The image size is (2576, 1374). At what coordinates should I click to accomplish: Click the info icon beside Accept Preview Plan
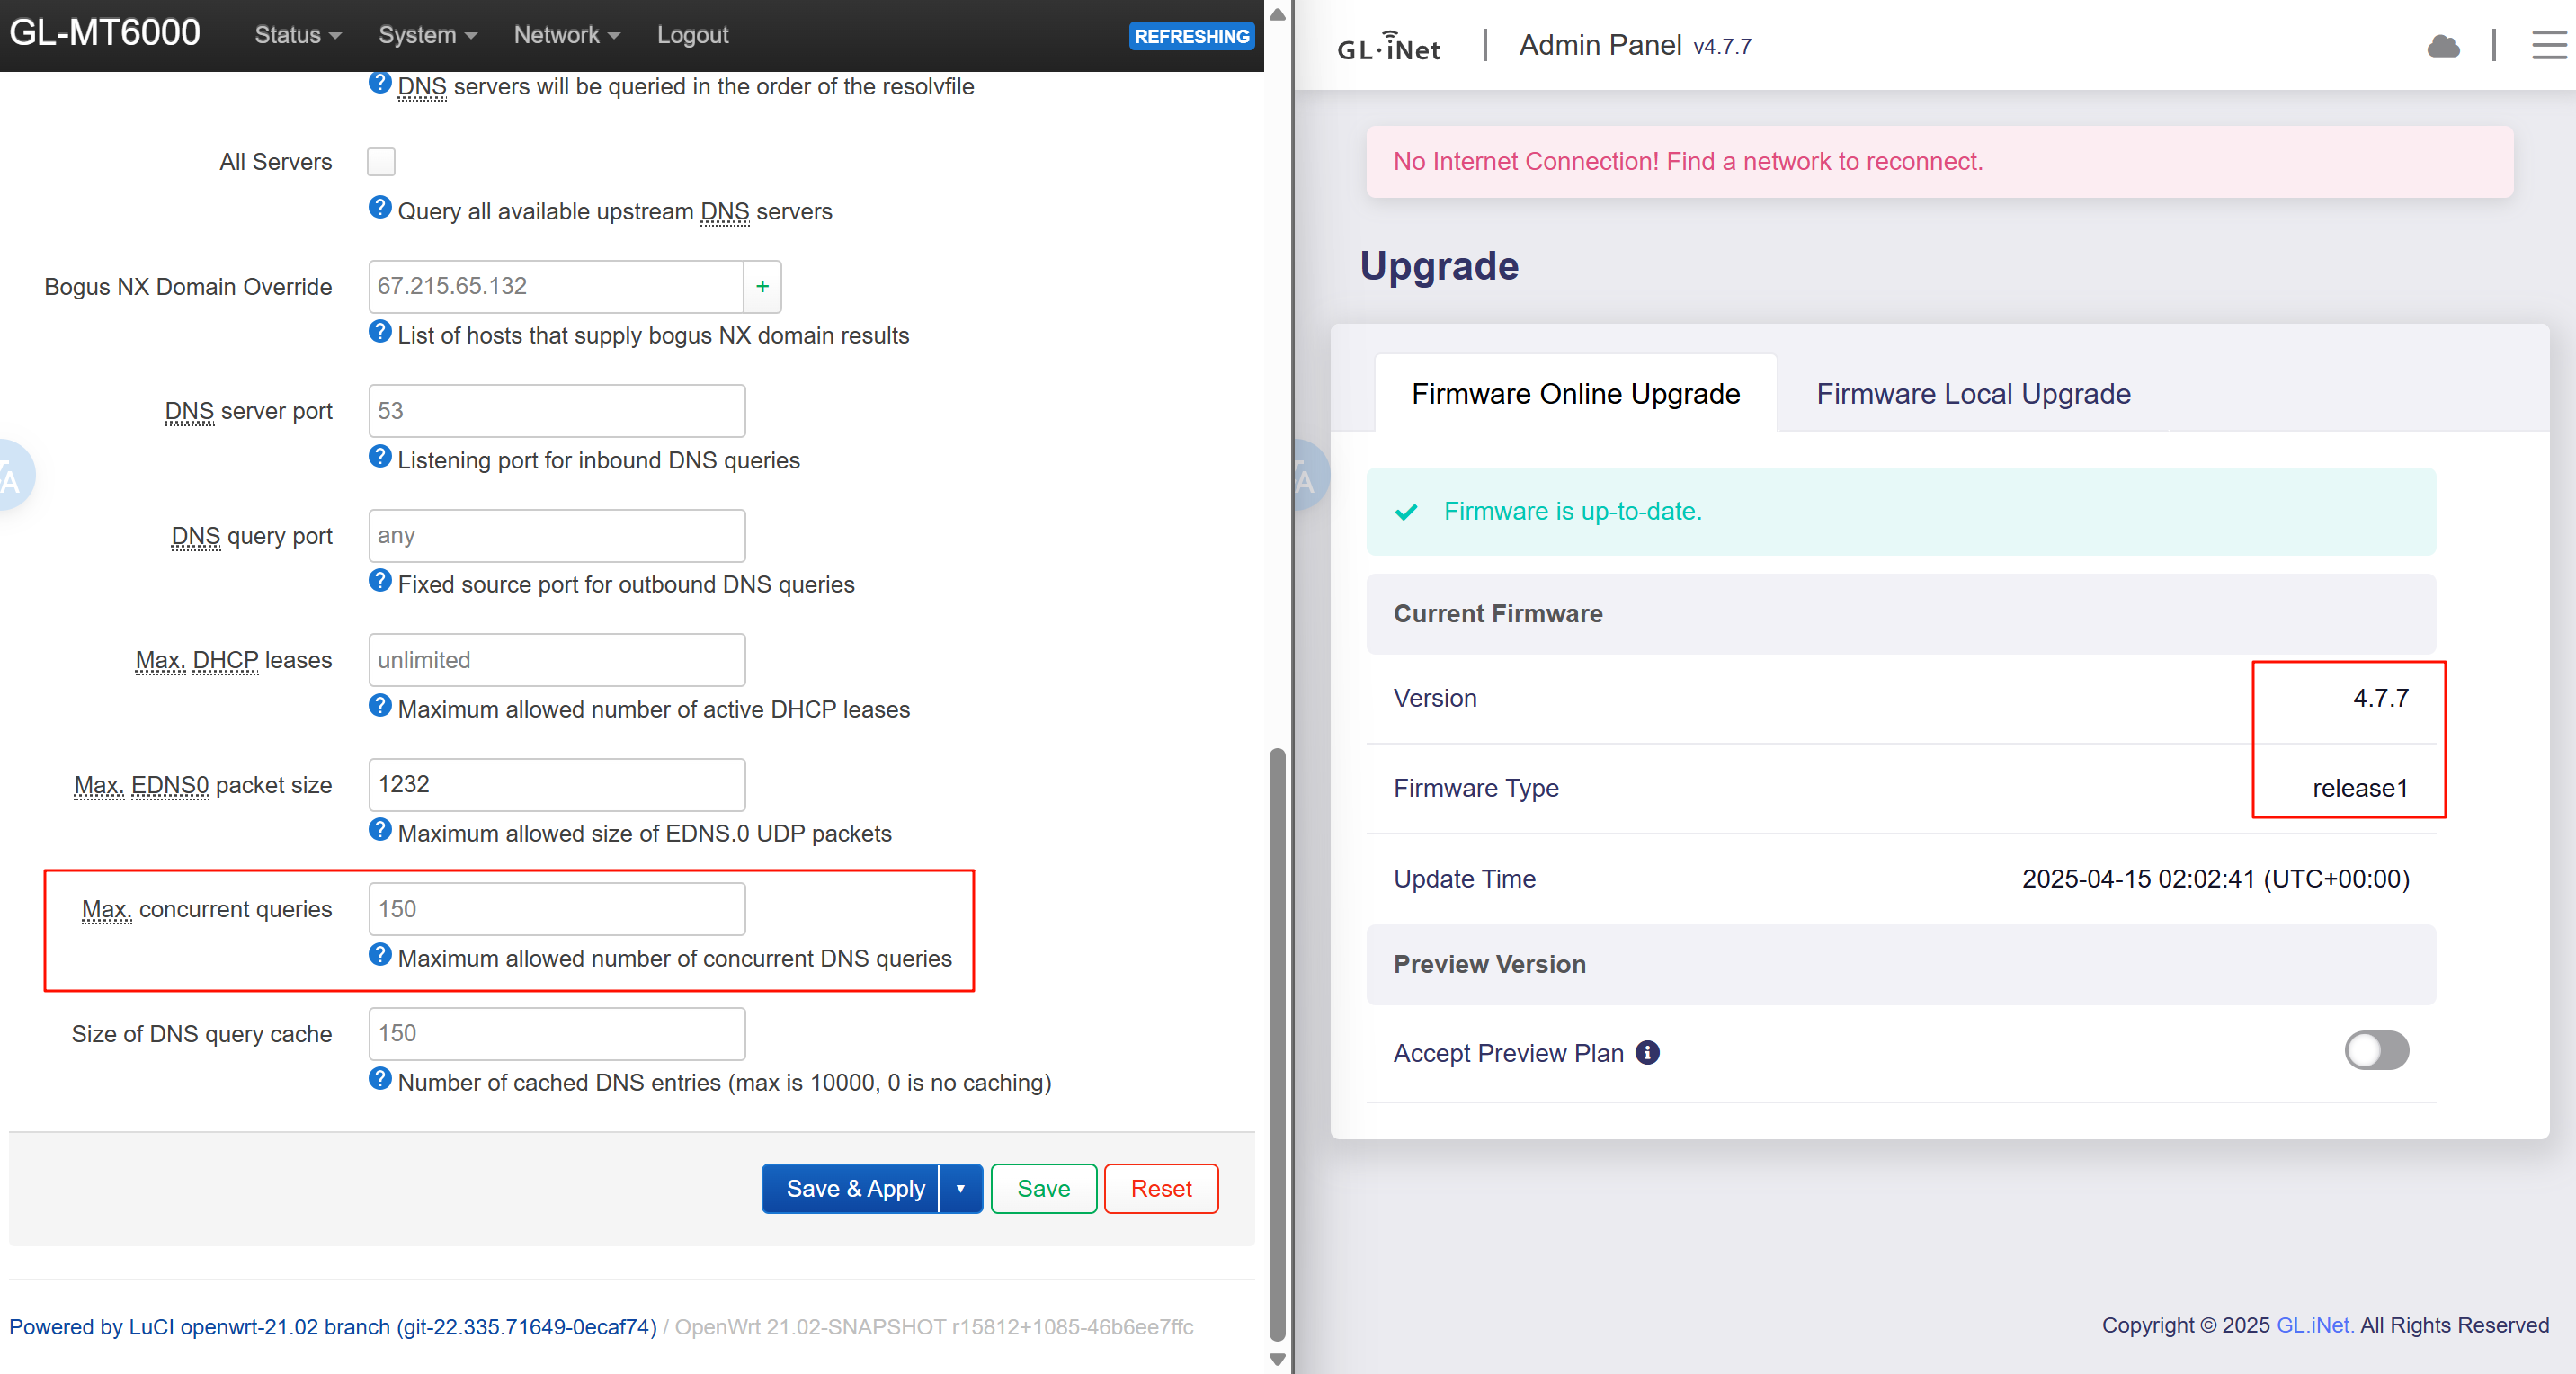pyautogui.click(x=1647, y=1052)
